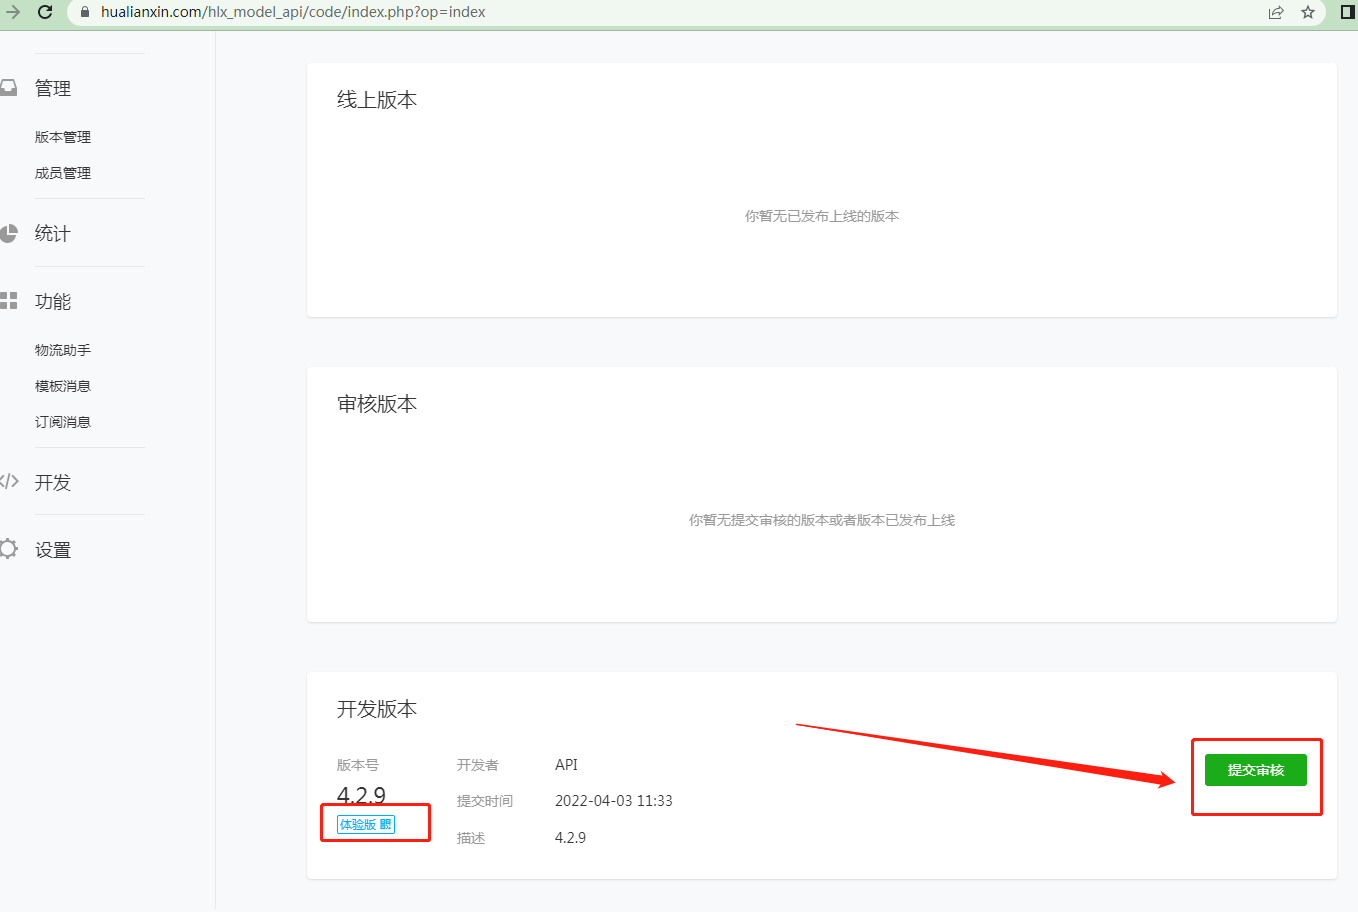Open the browser side panel icon

click(x=1347, y=12)
